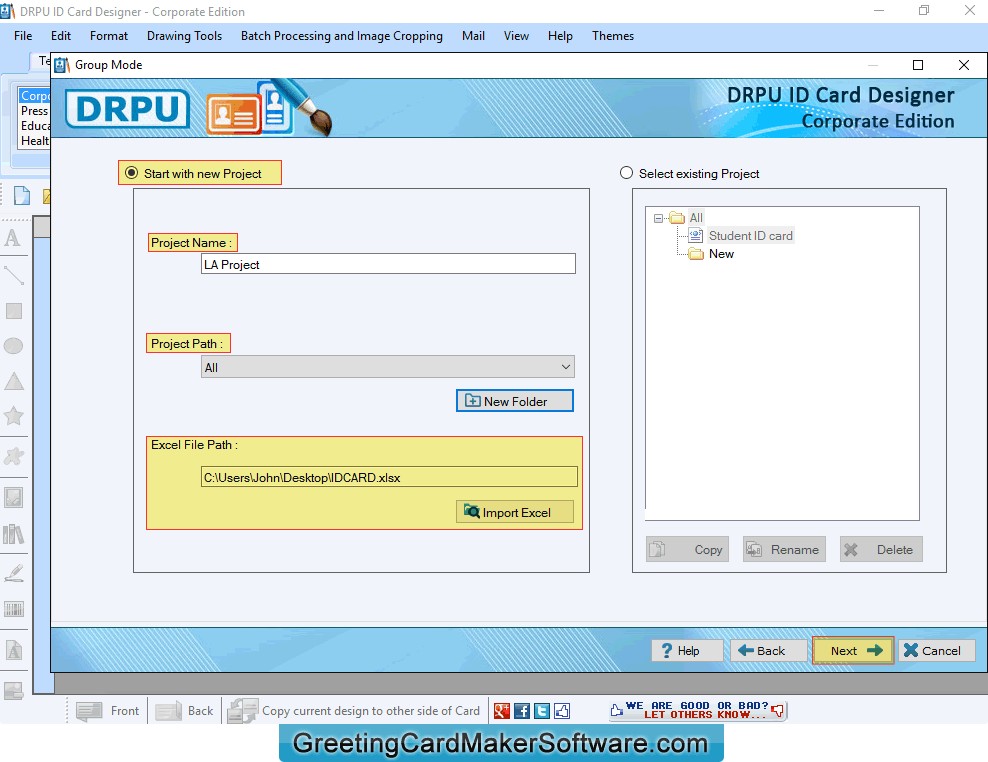Select the Signature pen tool
This screenshot has width=988, height=762.
coord(14,572)
